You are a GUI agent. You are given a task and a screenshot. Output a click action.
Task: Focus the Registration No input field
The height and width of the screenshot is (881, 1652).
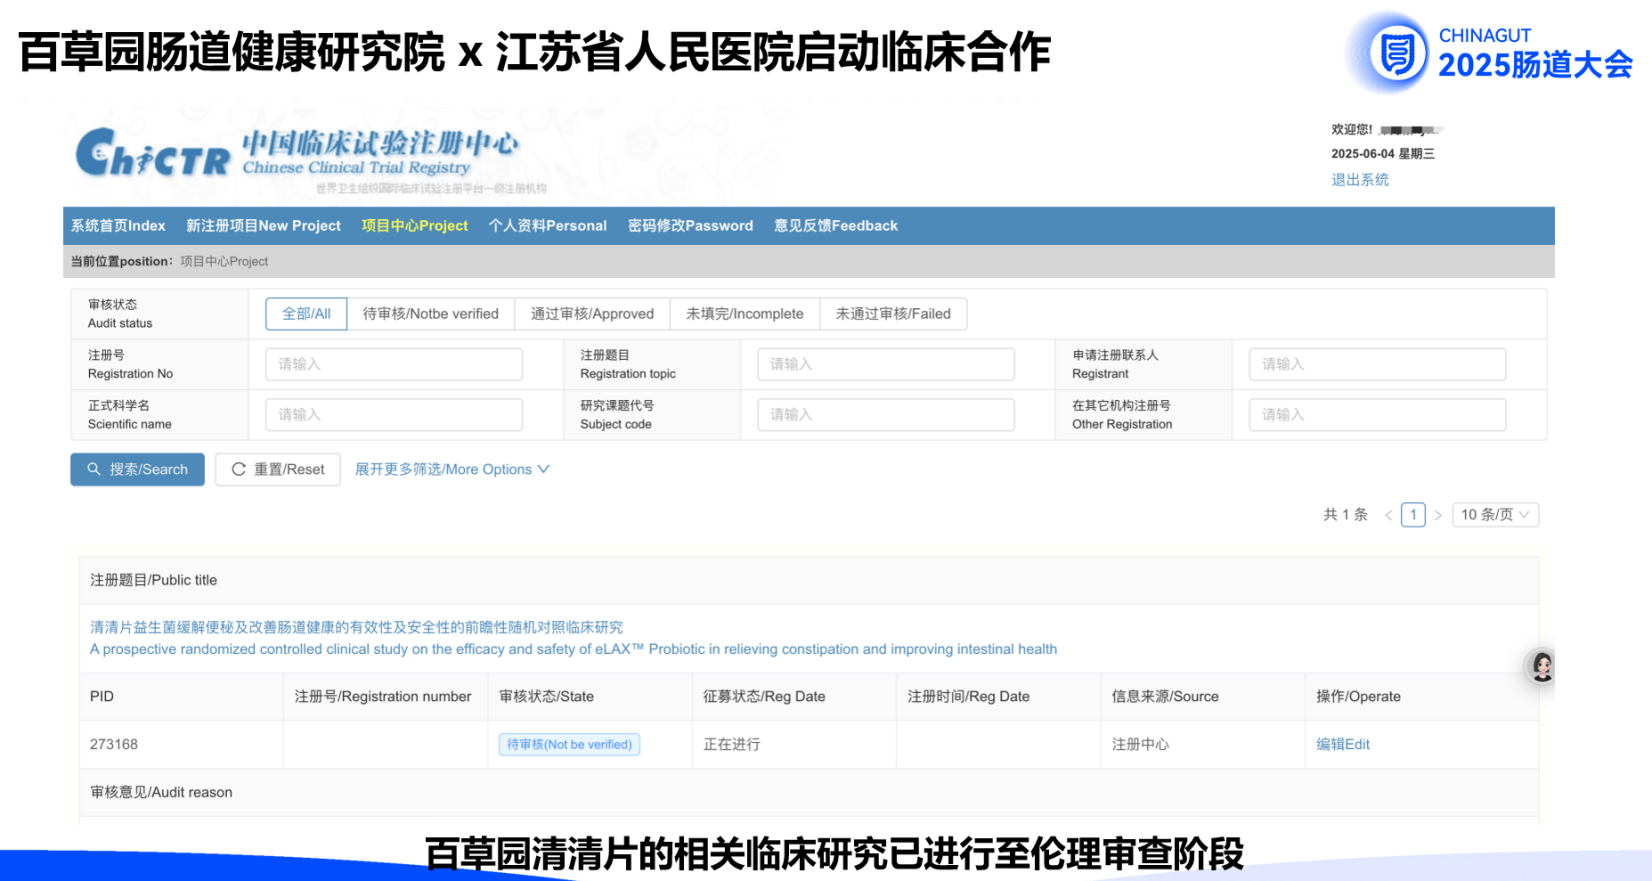(x=394, y=364)
